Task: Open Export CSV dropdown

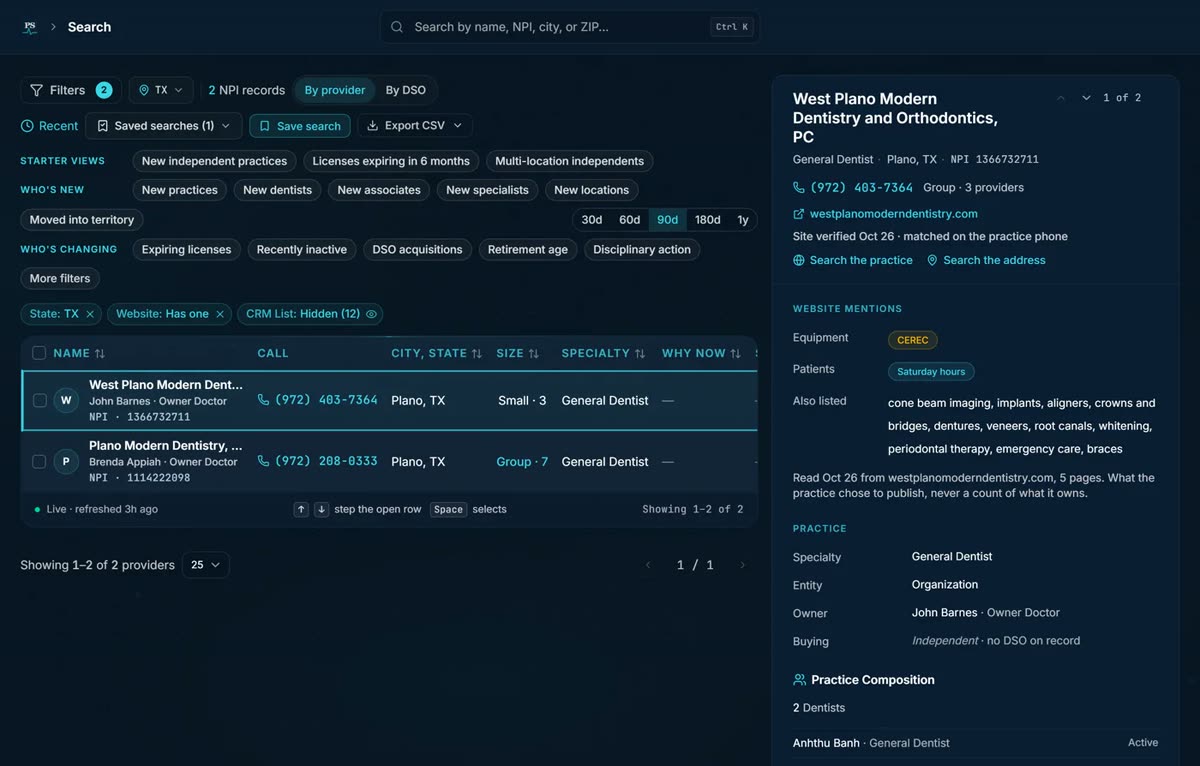Action: tap(415, 126)
